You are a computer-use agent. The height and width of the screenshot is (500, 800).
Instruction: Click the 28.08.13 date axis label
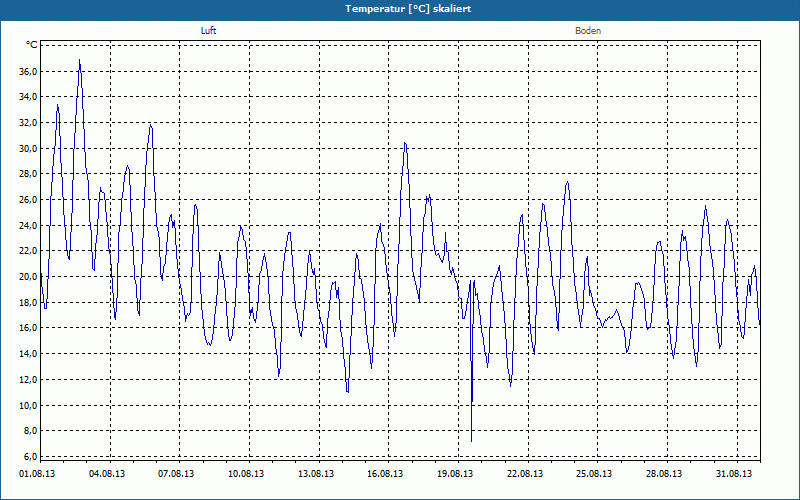coord(664,474)
